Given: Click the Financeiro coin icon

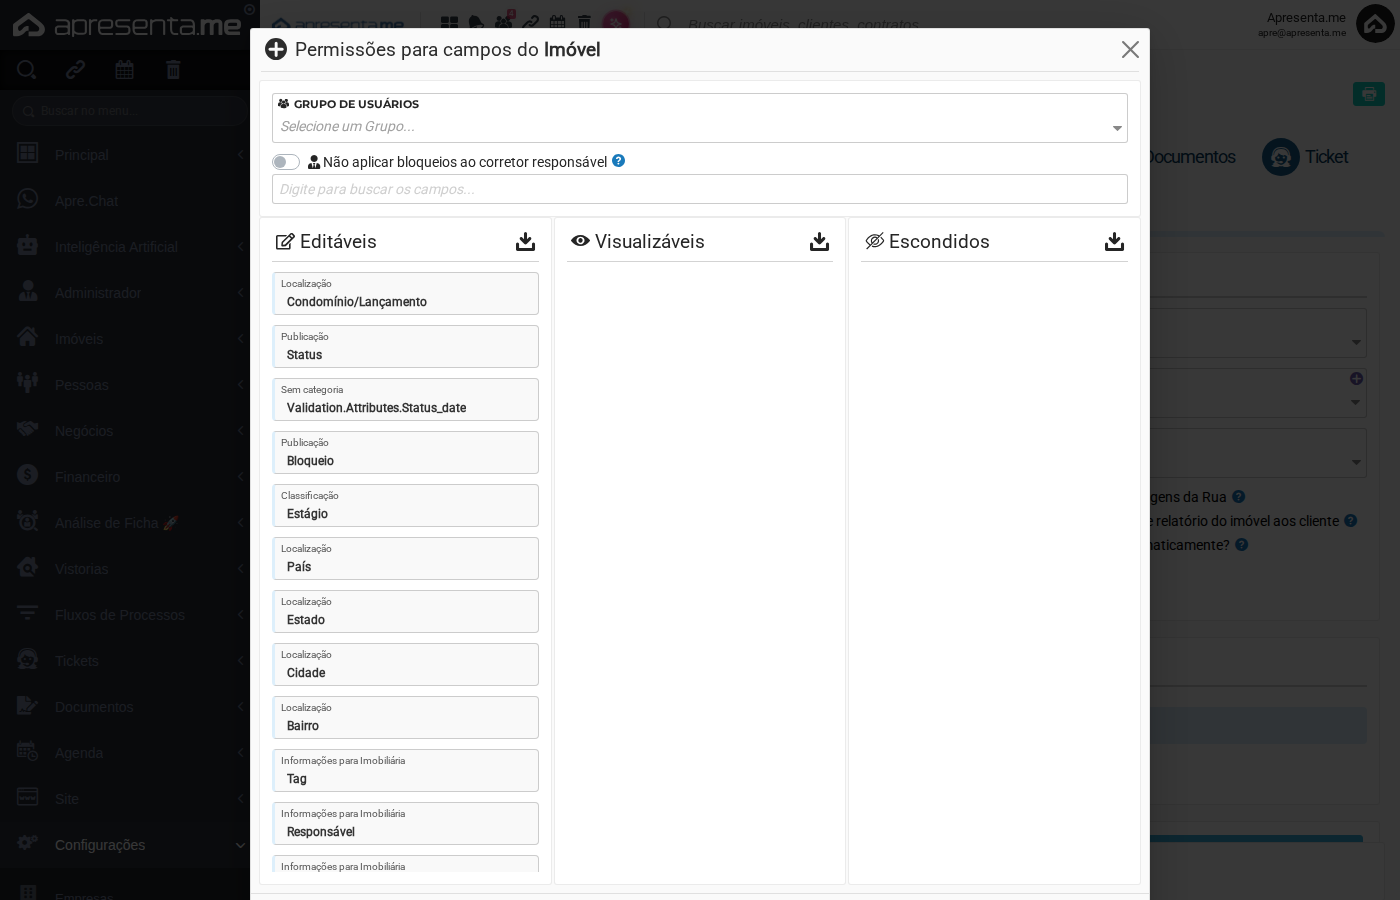Looking at the screenshot, I should [28, 476].
